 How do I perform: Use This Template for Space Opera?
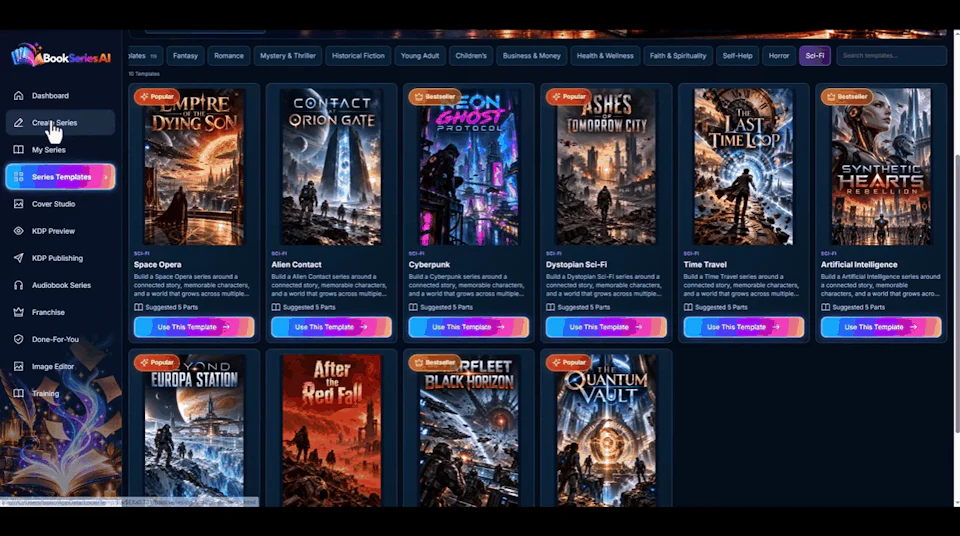click(x=194, y=327)
